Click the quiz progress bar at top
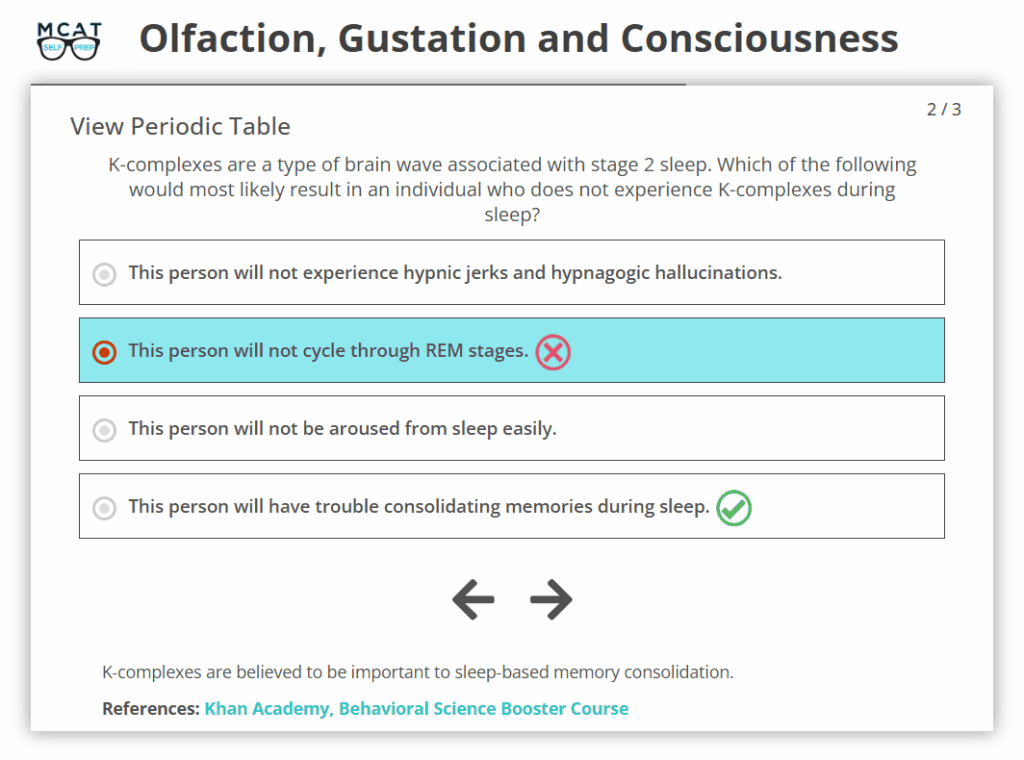This screenshot has width=1024, height=760. (x=358, y=85)
